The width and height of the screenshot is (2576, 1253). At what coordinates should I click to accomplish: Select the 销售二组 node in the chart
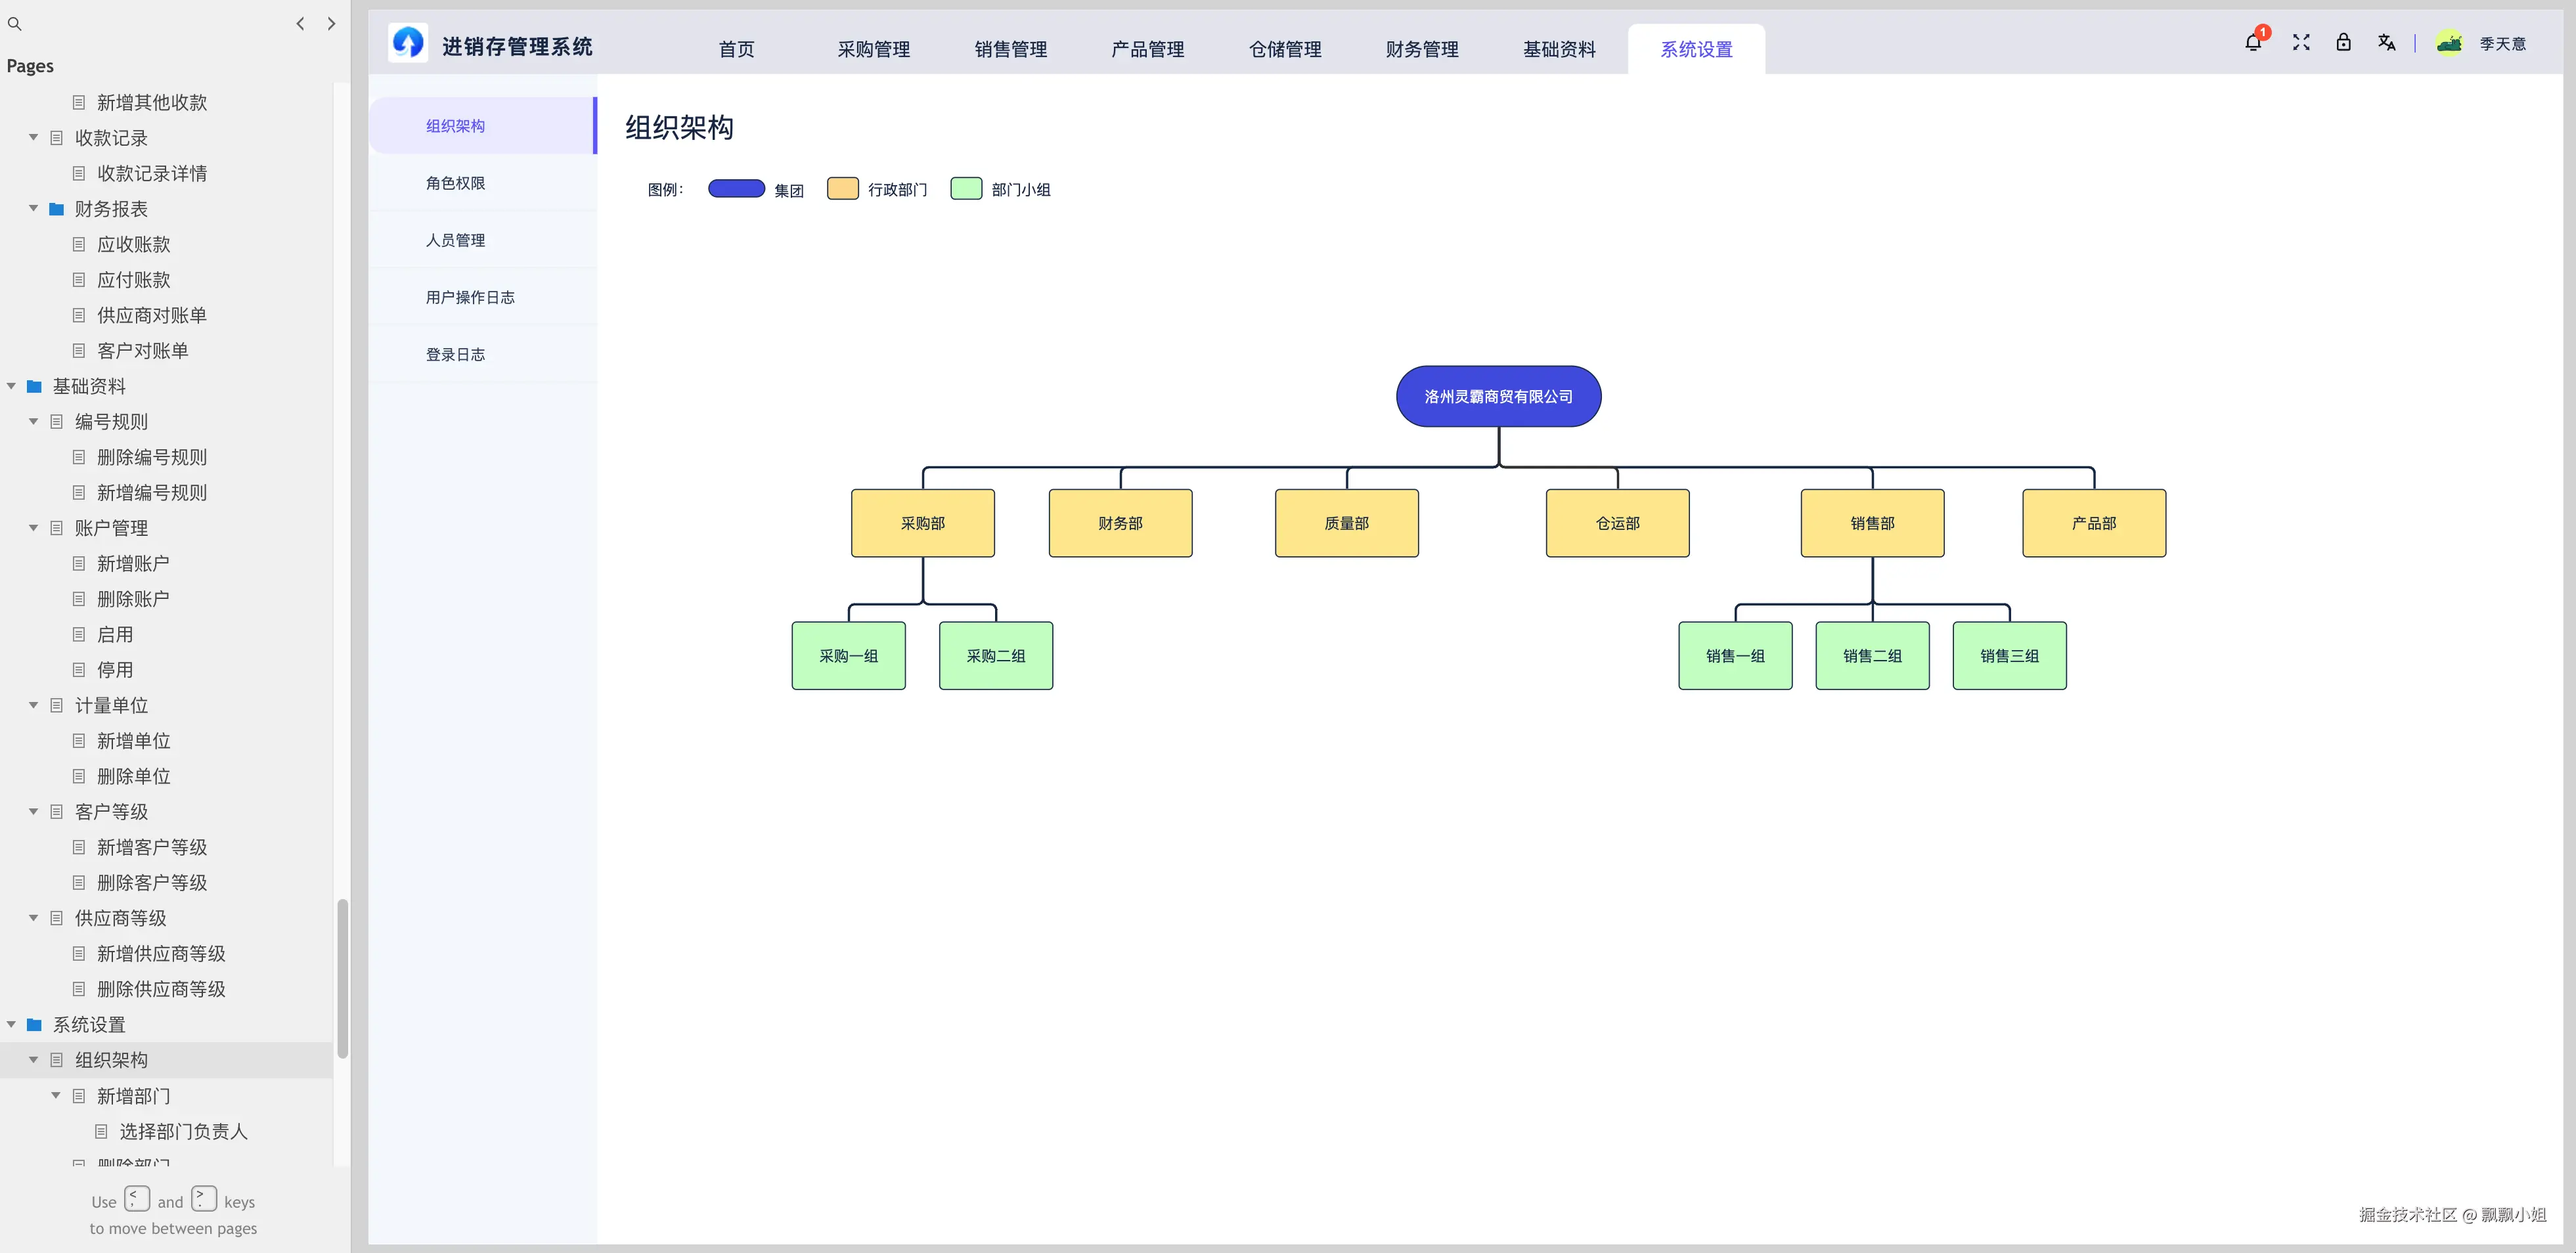[x=1872, y=655]
